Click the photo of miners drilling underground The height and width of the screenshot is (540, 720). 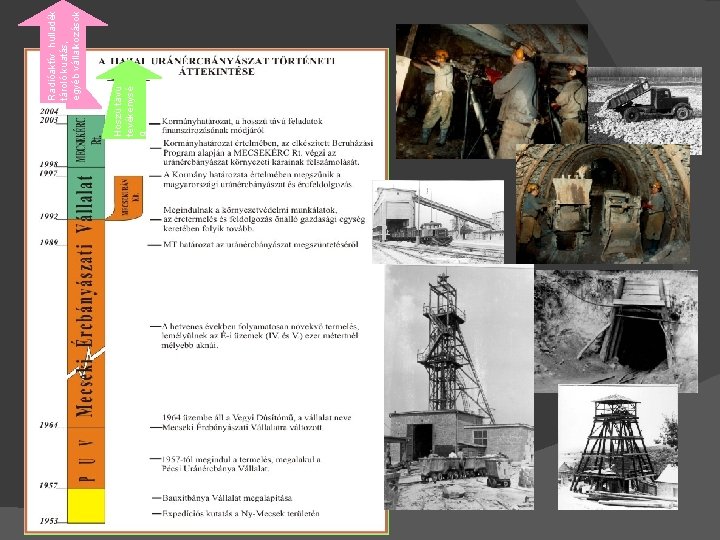(492, 91)
